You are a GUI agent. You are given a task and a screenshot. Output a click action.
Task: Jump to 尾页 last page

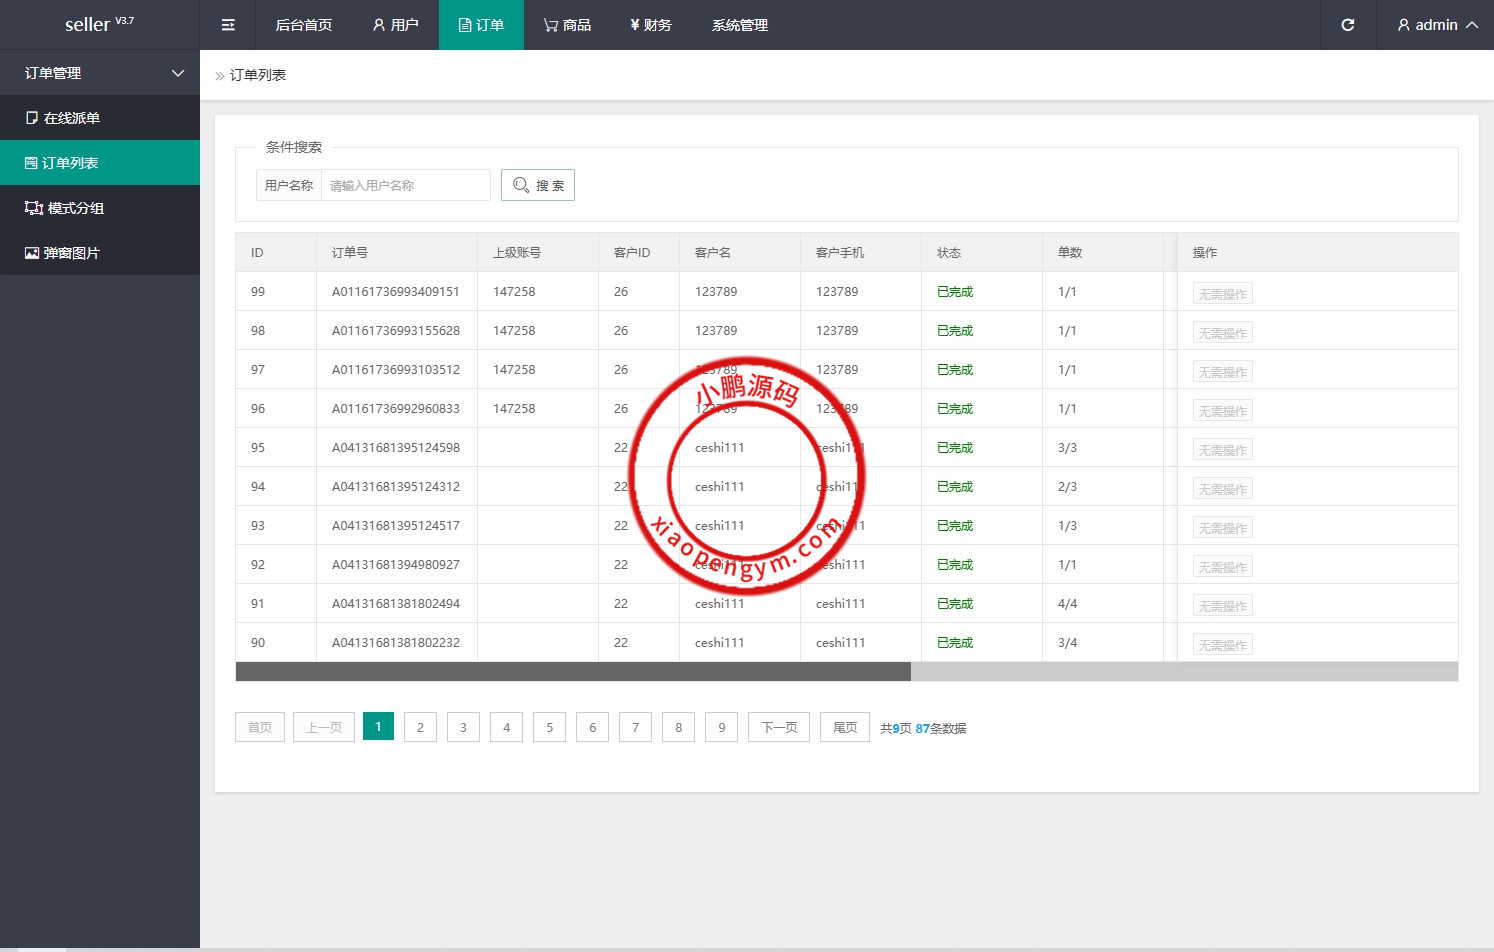coord(844,727)
